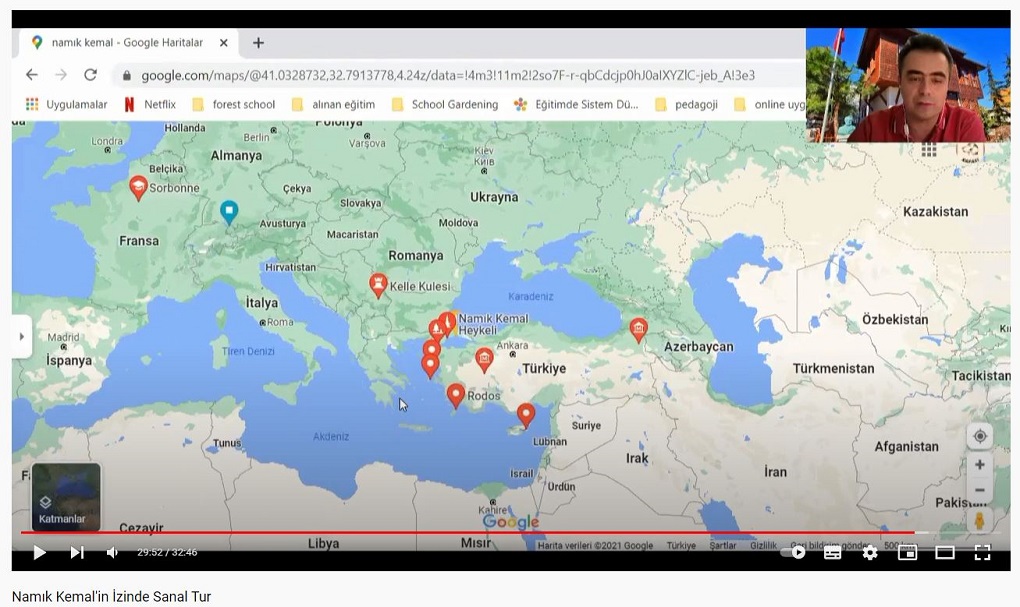Click the Azerbaycan country label

click(x=699, y=347)
